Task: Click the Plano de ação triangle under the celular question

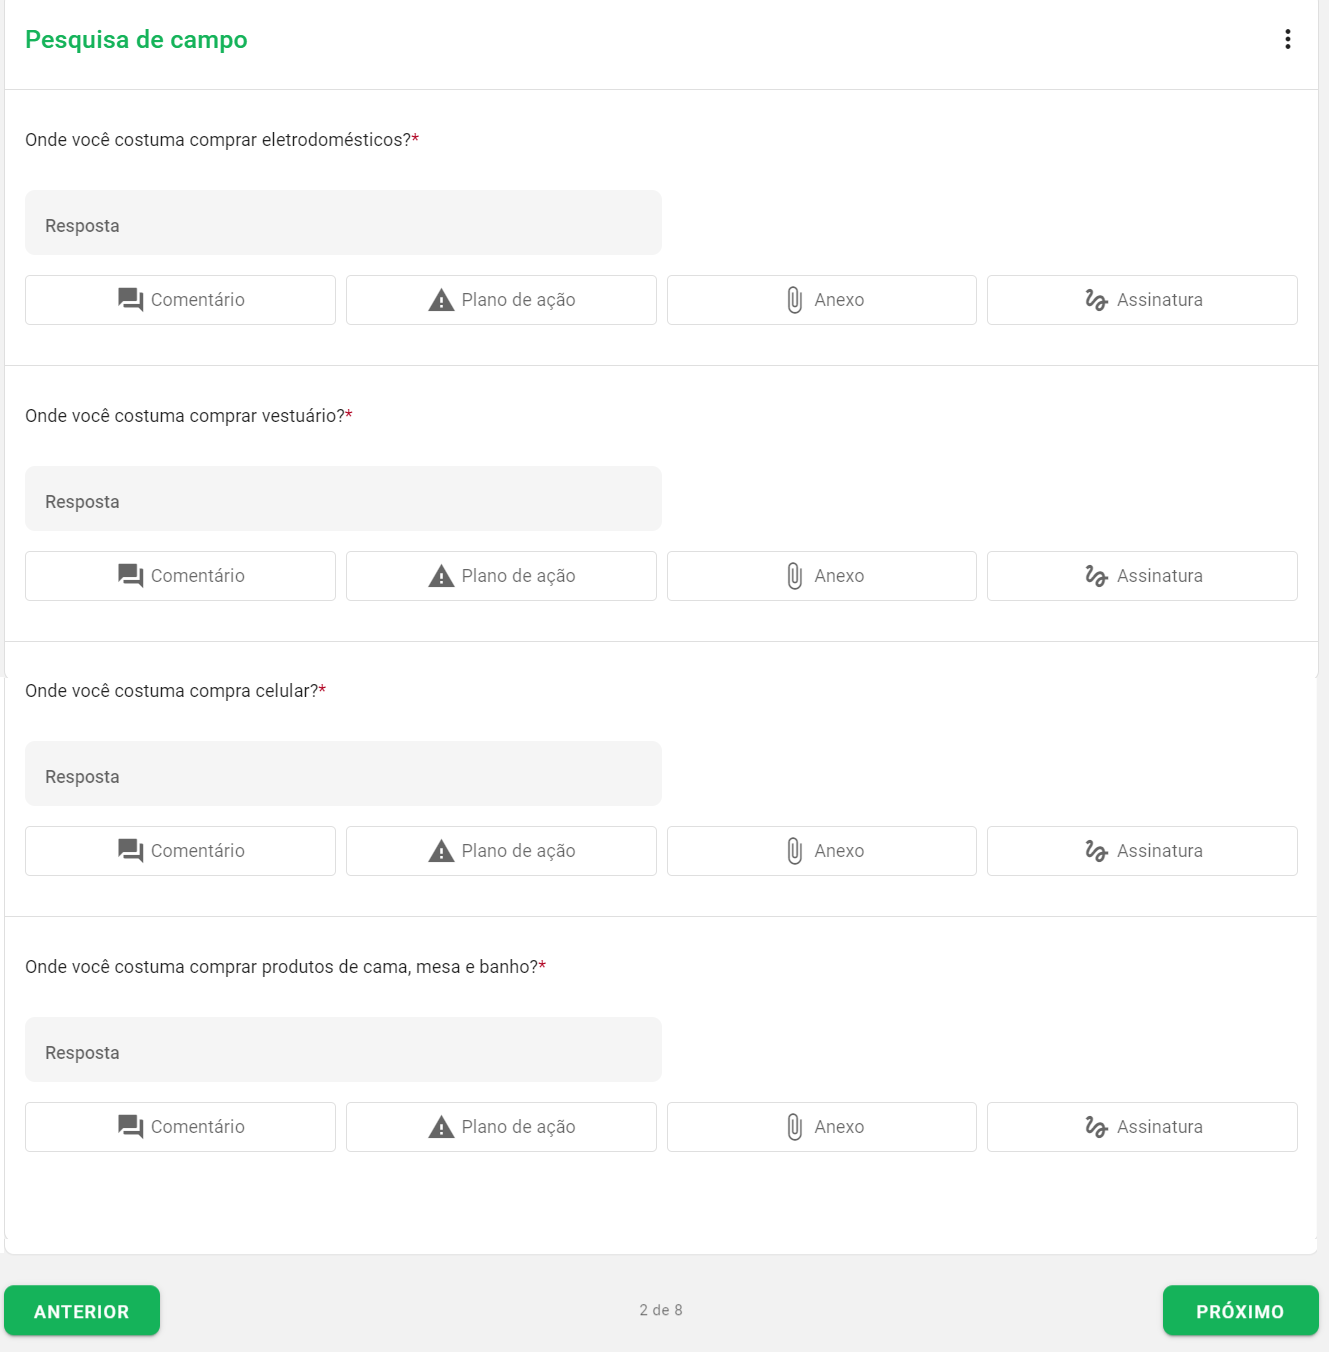Action: coord(440,850)
